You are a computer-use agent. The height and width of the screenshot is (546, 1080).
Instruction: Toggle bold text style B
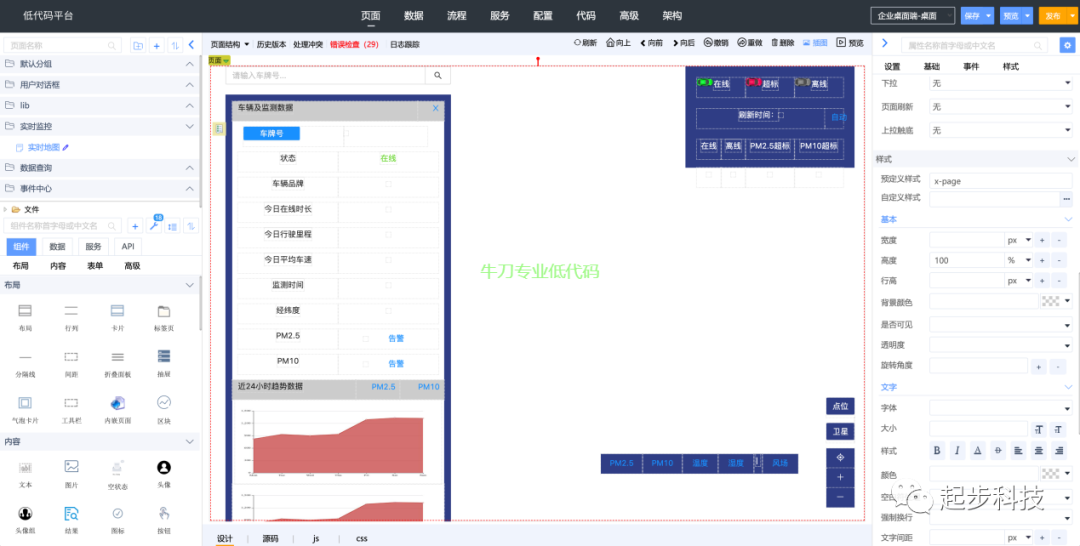point(937,450)
